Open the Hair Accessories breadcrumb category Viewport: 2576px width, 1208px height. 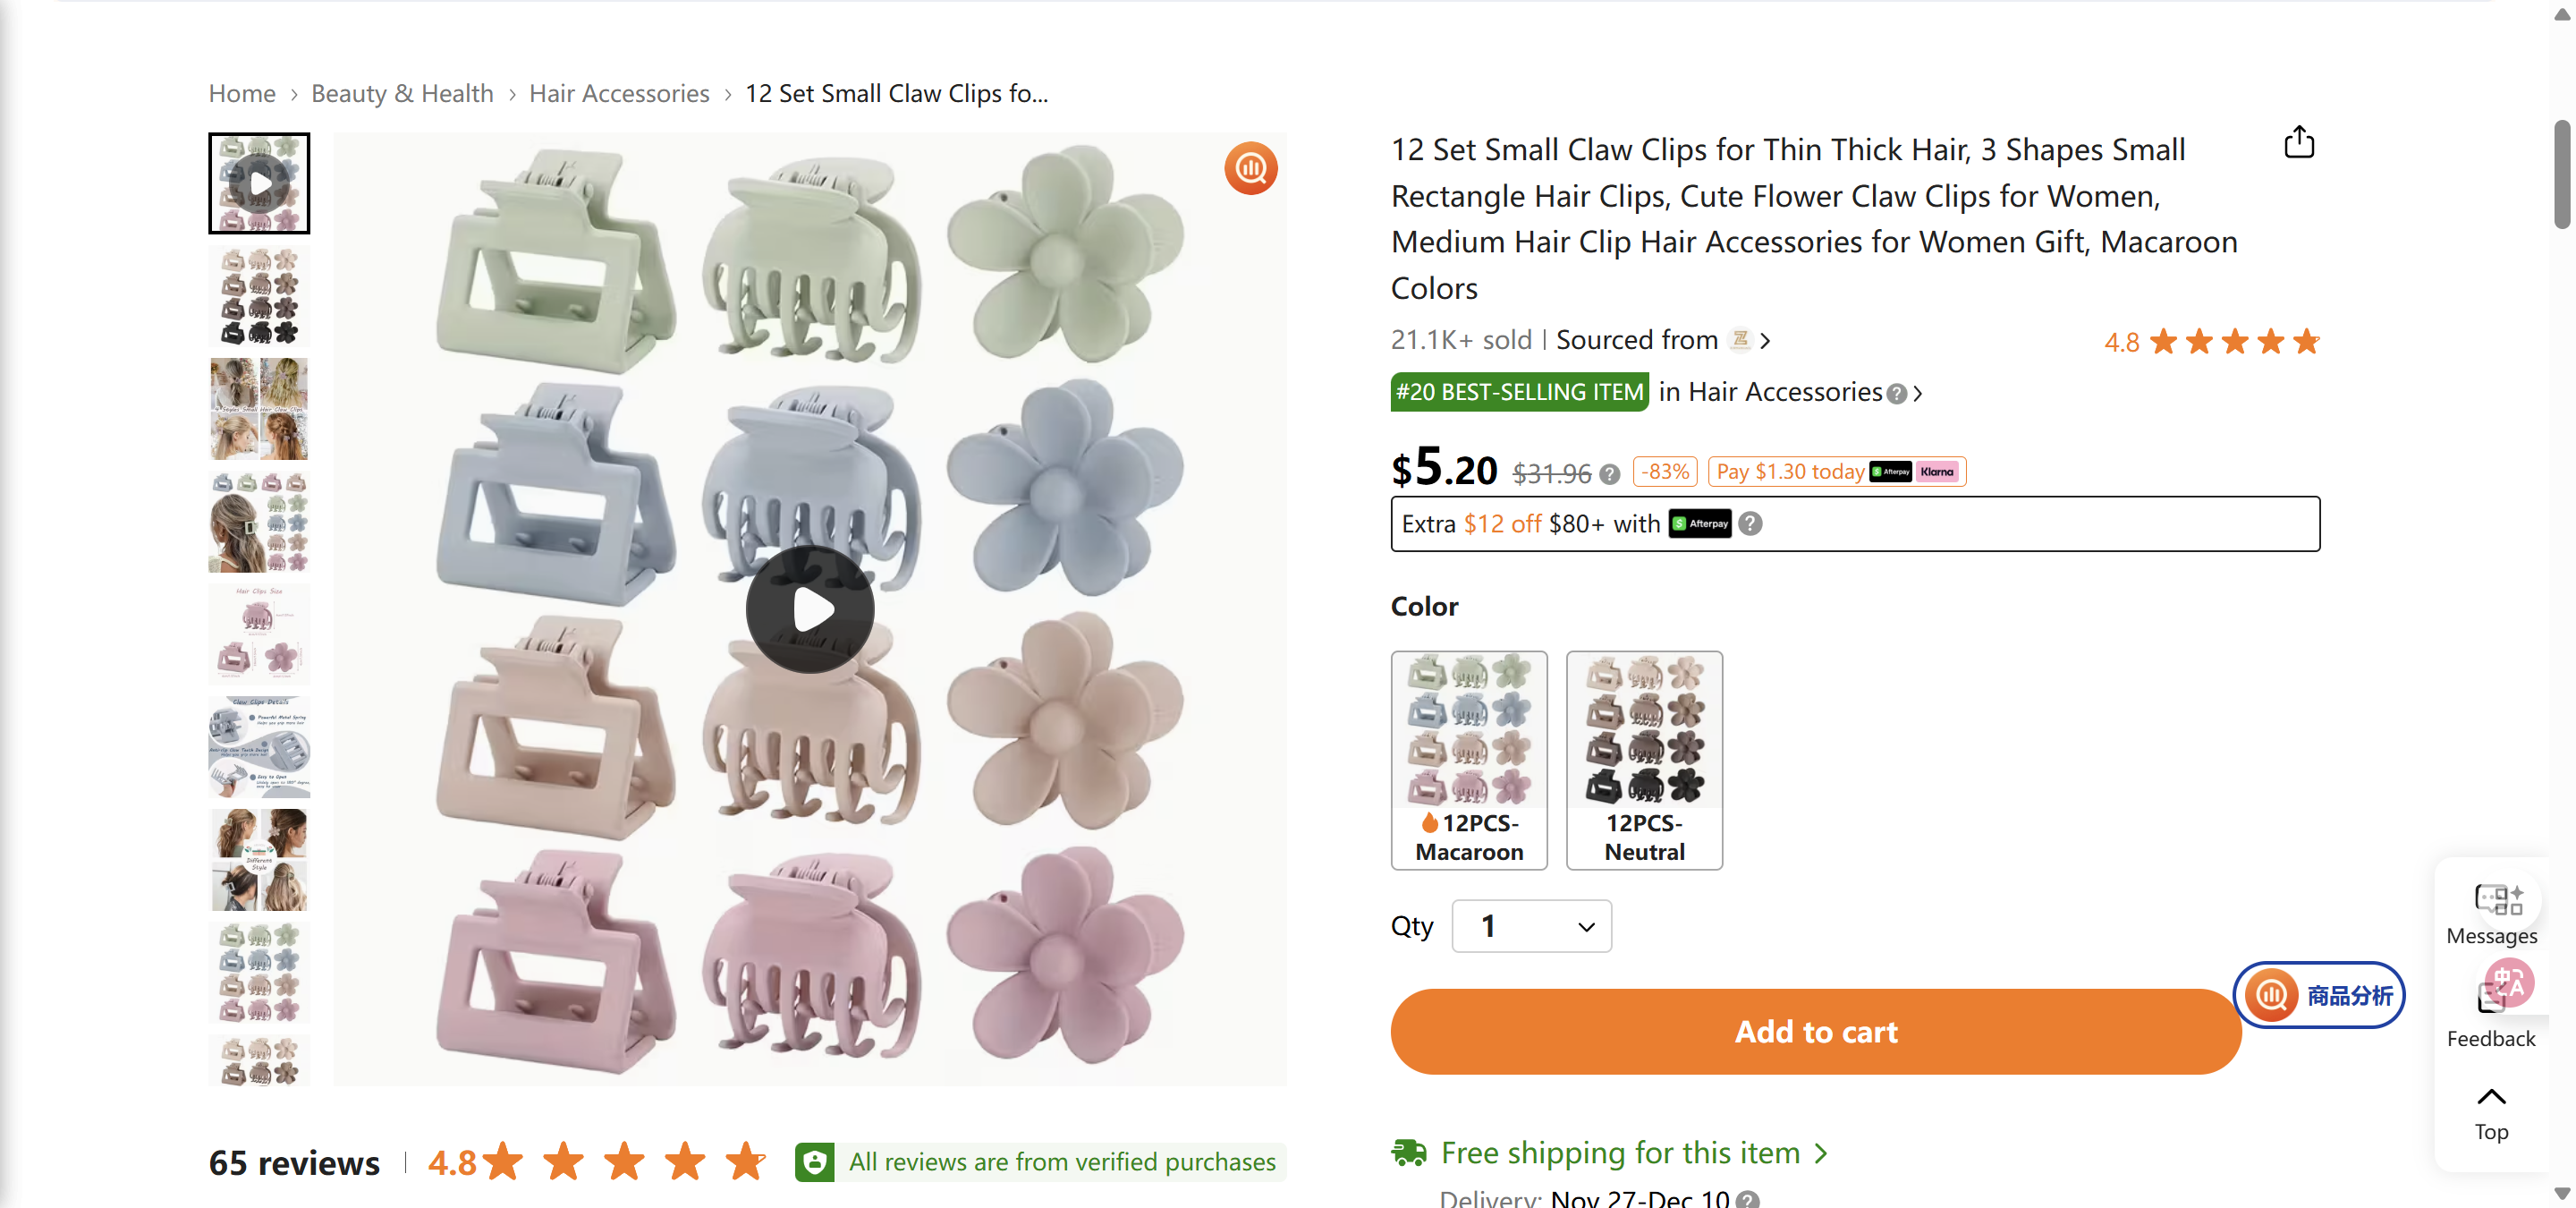click(x=619, y=92)
